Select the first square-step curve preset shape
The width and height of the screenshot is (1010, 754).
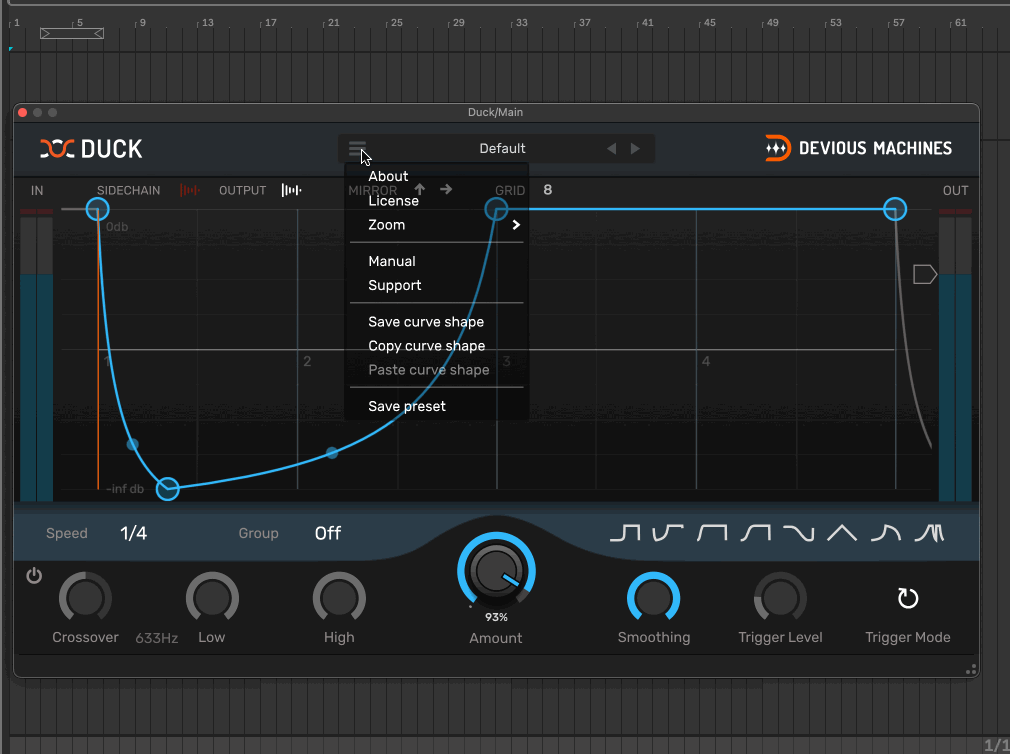[625, 533]
